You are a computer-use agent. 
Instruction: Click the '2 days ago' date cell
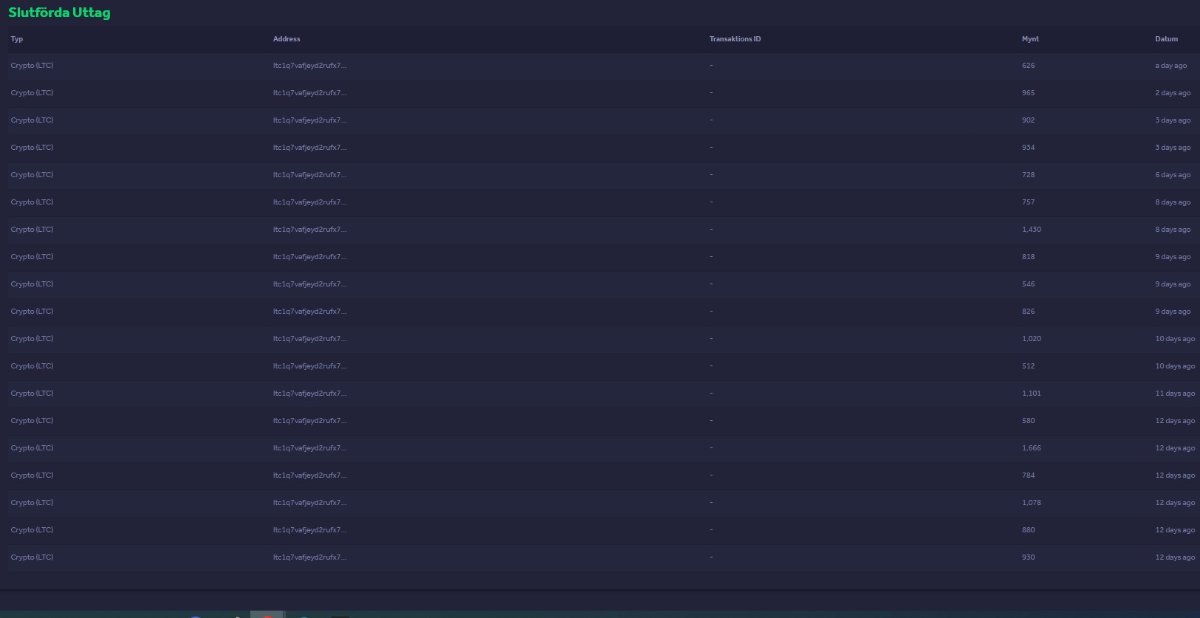[x=1172, y=92]
